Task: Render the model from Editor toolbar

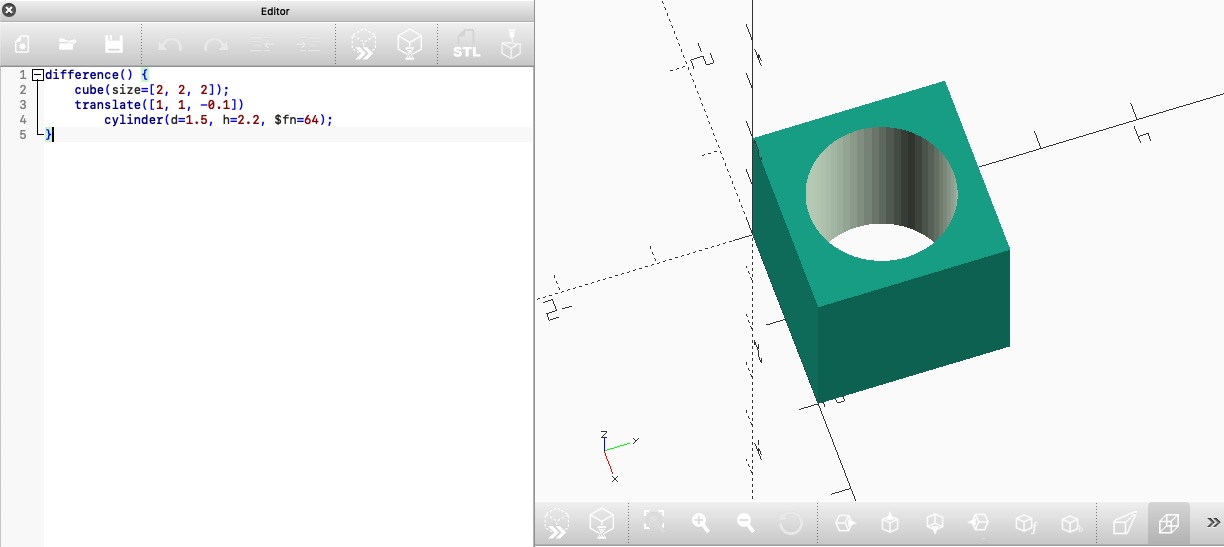Action: [409, 45]
